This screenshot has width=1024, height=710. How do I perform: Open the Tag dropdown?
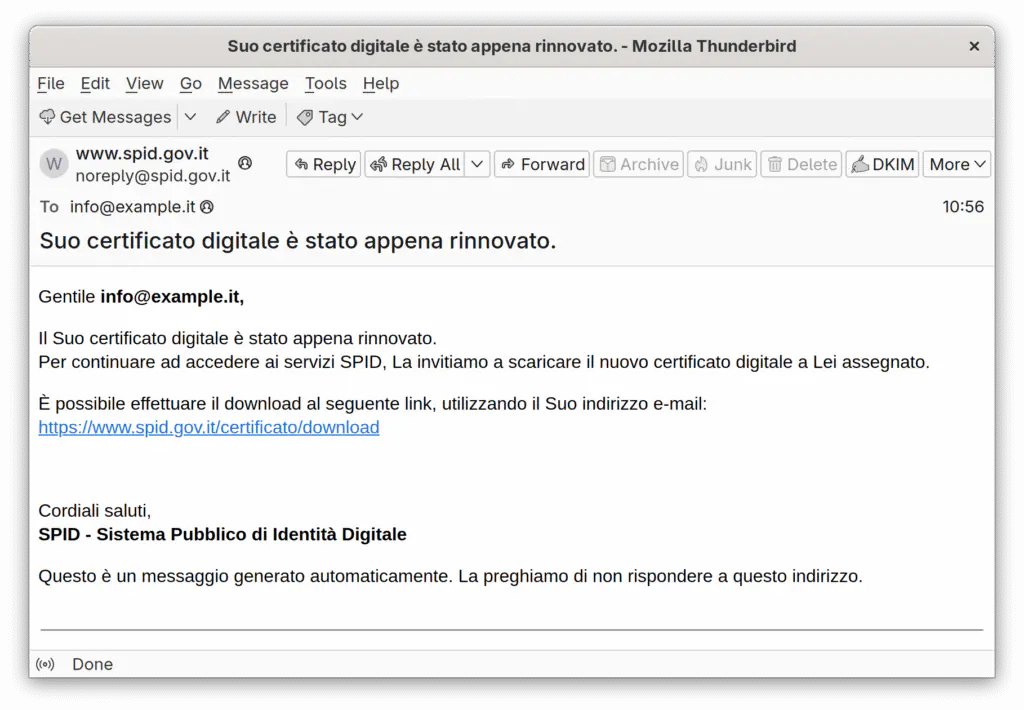[x=330, y=117]
